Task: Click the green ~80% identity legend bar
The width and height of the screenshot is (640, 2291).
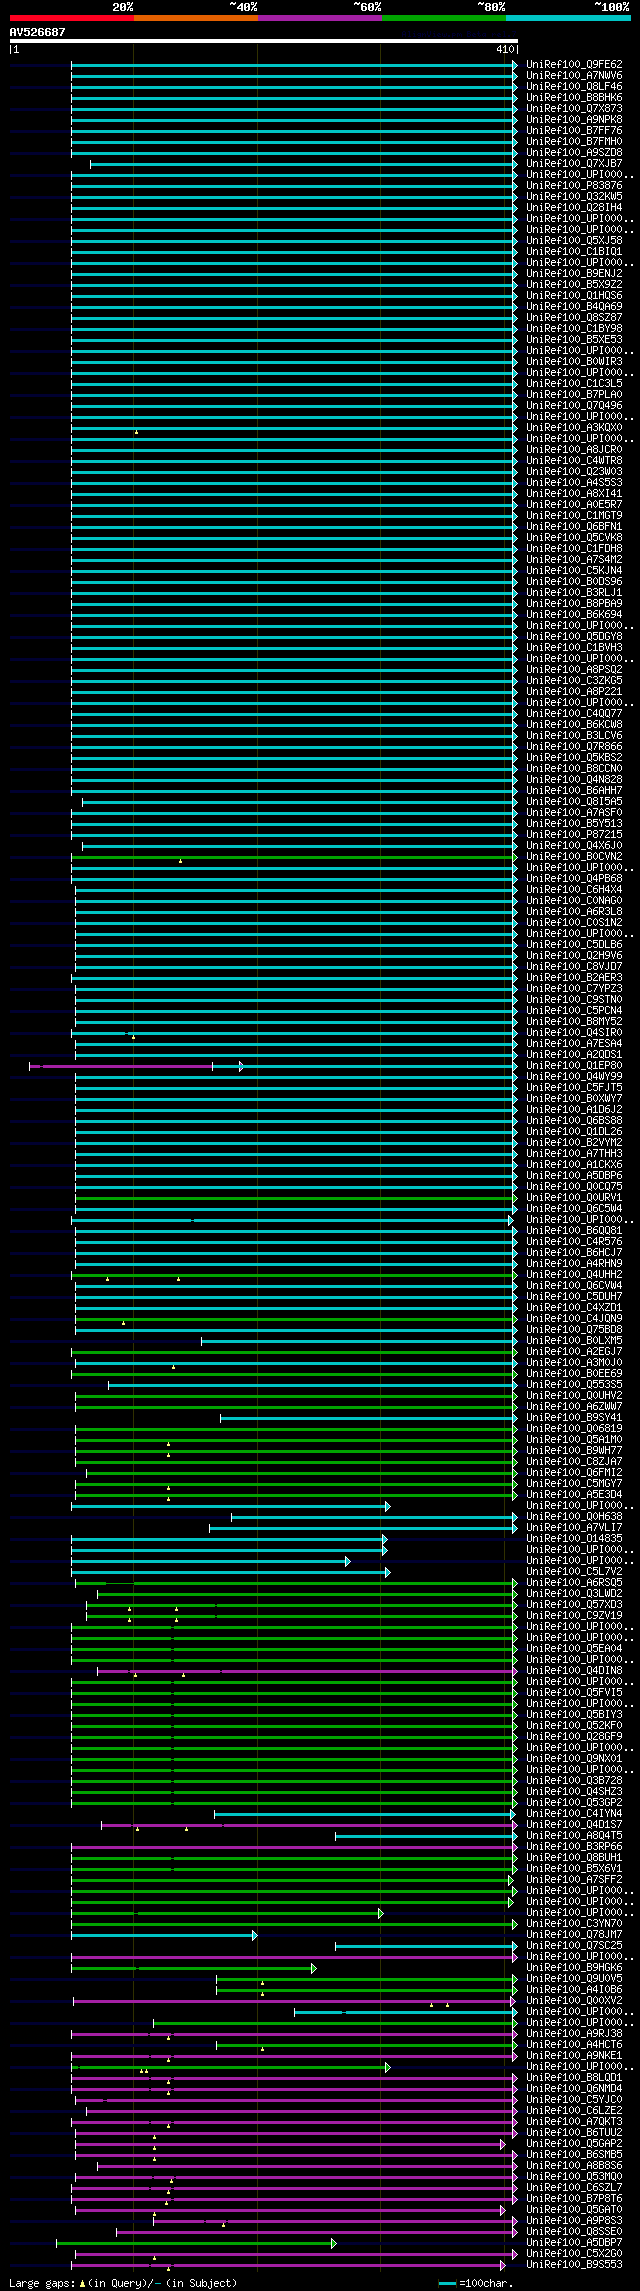Action: [x=443, y=18]
